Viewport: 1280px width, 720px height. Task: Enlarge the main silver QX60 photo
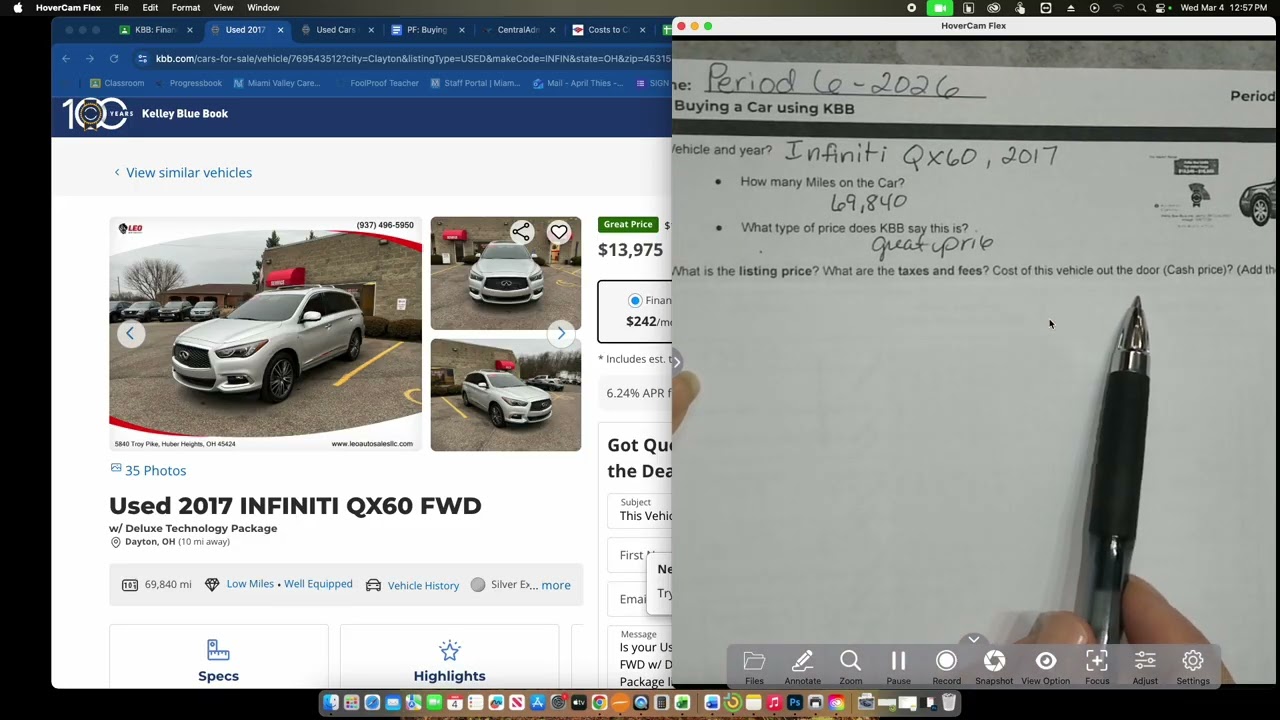click(x=265, y=334)
